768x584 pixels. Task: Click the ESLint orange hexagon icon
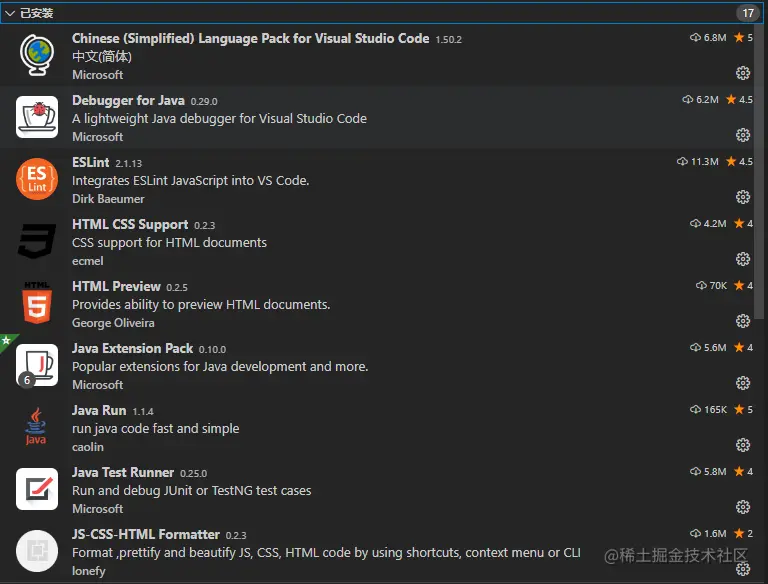(37, 179)
